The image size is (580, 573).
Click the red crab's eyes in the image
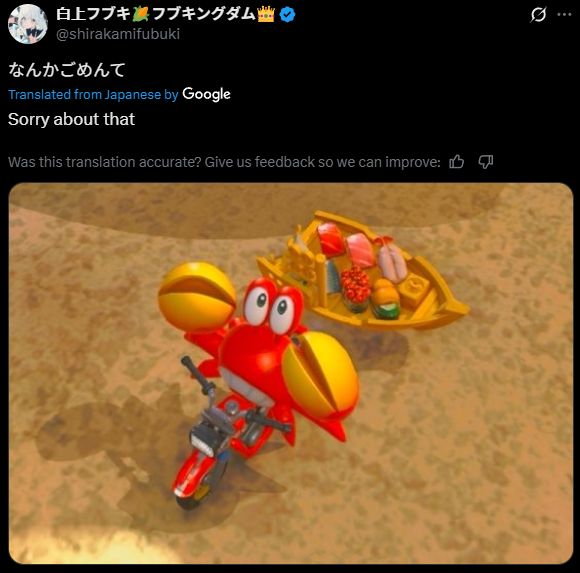(x=270, y=304)
